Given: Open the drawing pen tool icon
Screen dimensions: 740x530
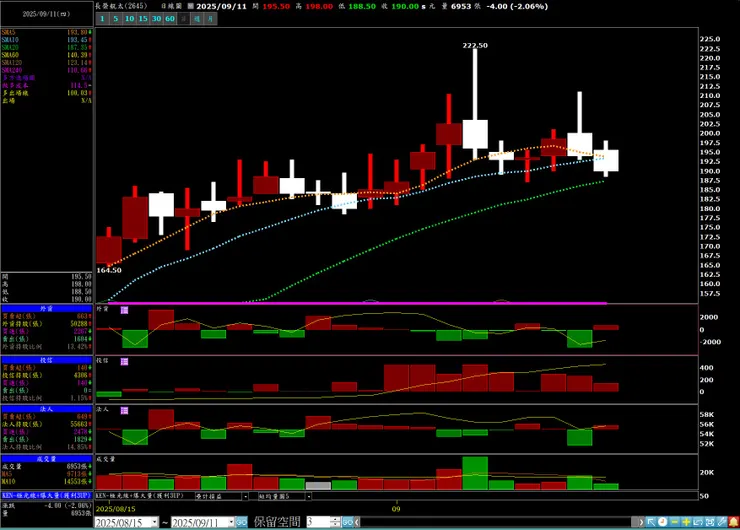Looking at the screenshot, I should (722, 522).
